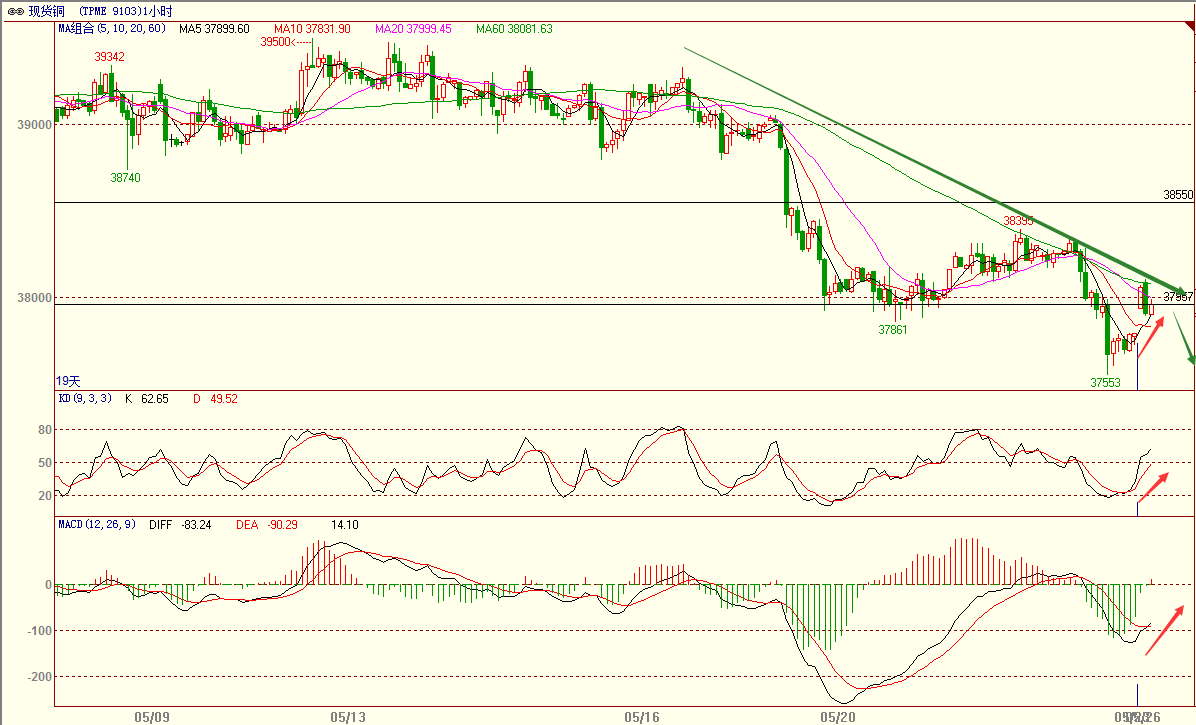
Task: Click the green MA60 38081.63 legend
Action: 515,29
